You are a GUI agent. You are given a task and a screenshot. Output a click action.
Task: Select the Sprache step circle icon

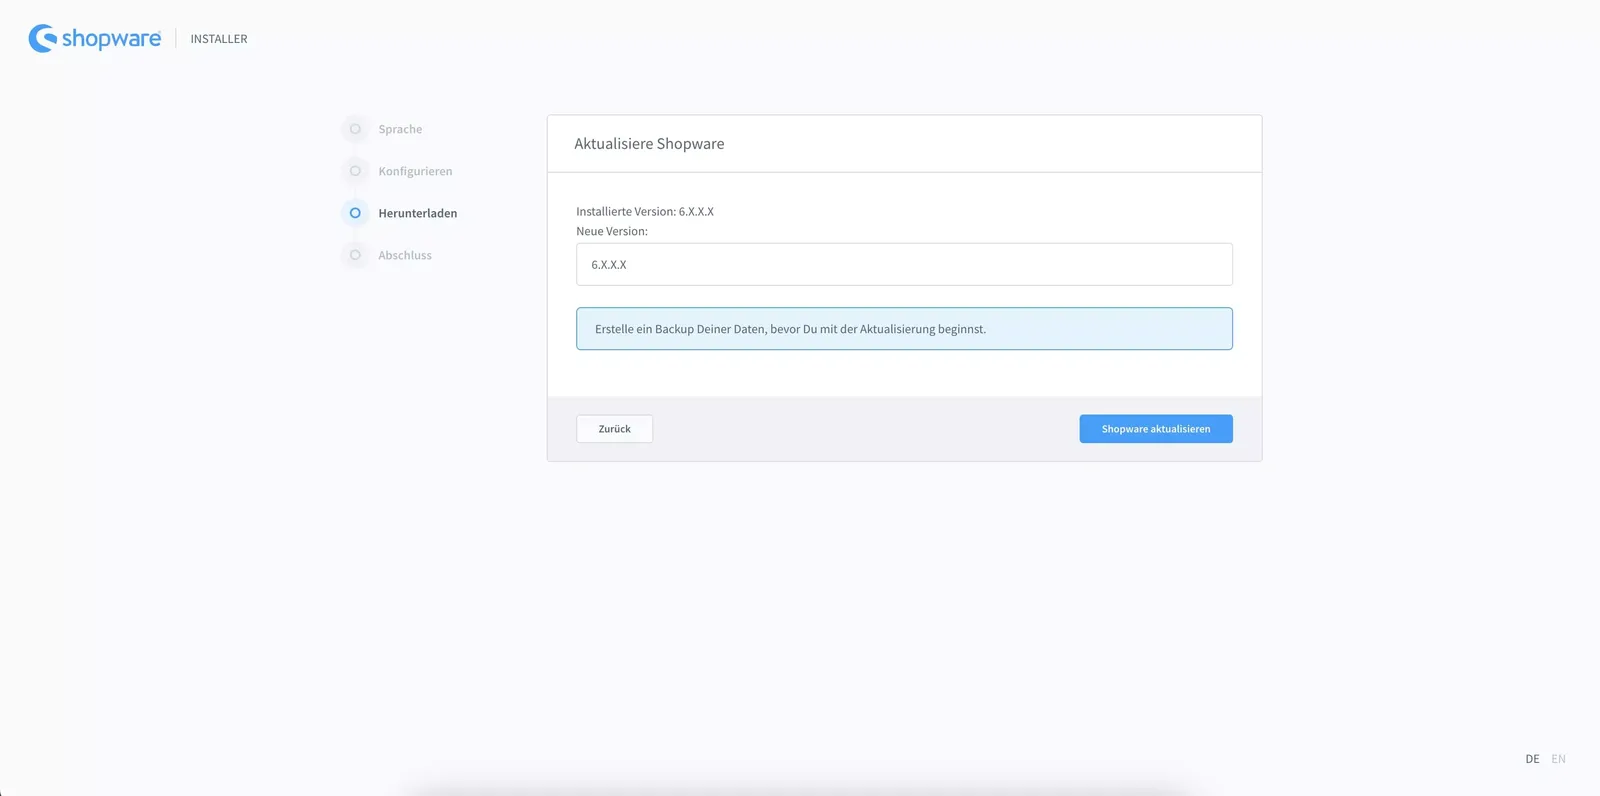point(355,129)
